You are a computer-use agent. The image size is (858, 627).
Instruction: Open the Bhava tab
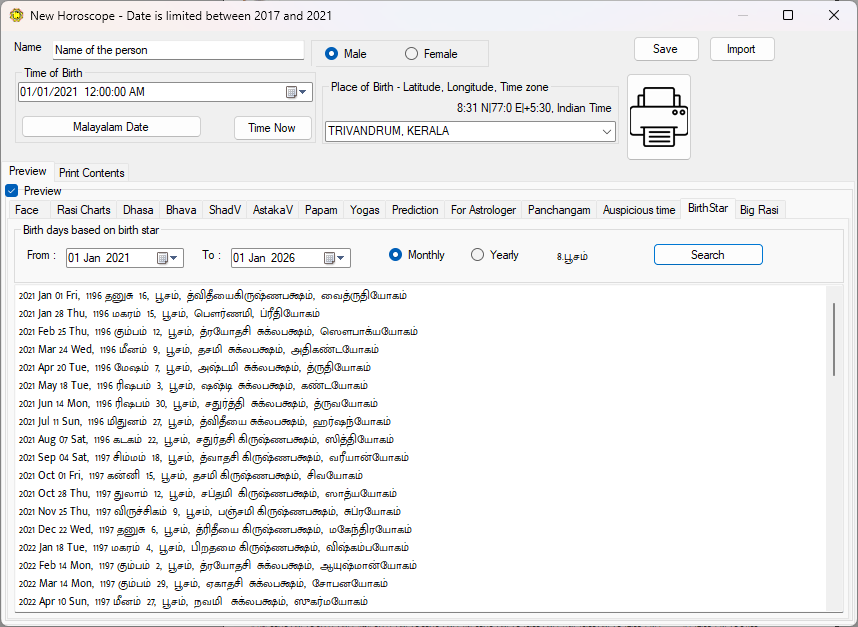(x=181, y=210)
